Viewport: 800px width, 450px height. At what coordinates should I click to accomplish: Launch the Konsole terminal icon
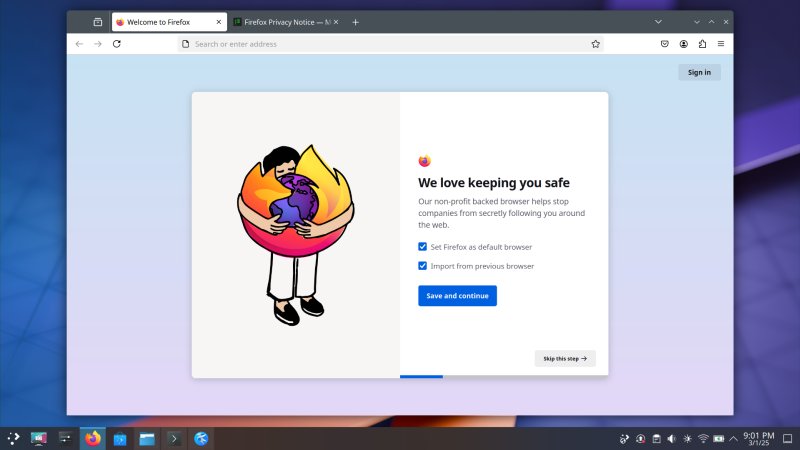coord(174,438)
